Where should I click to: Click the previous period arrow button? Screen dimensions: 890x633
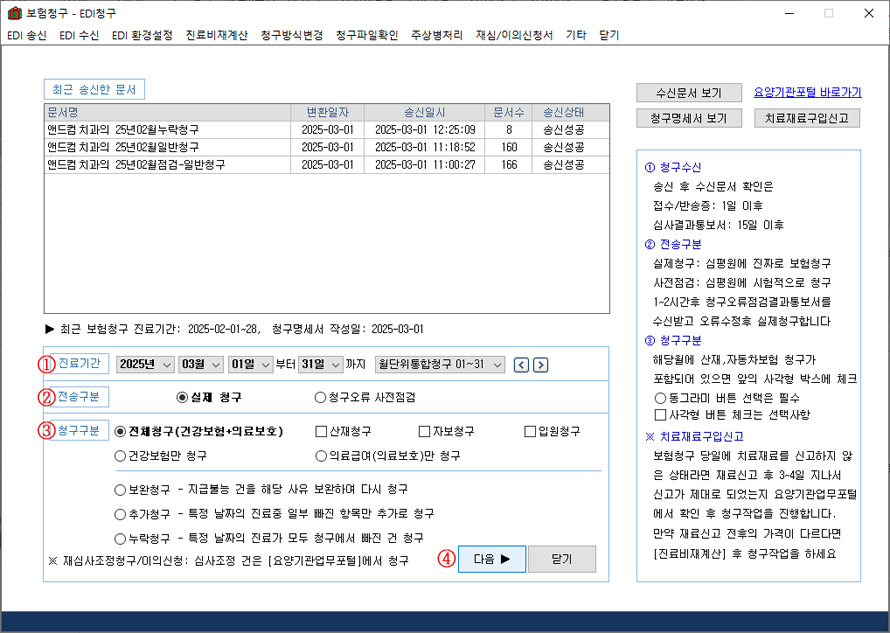click(521, 365)
